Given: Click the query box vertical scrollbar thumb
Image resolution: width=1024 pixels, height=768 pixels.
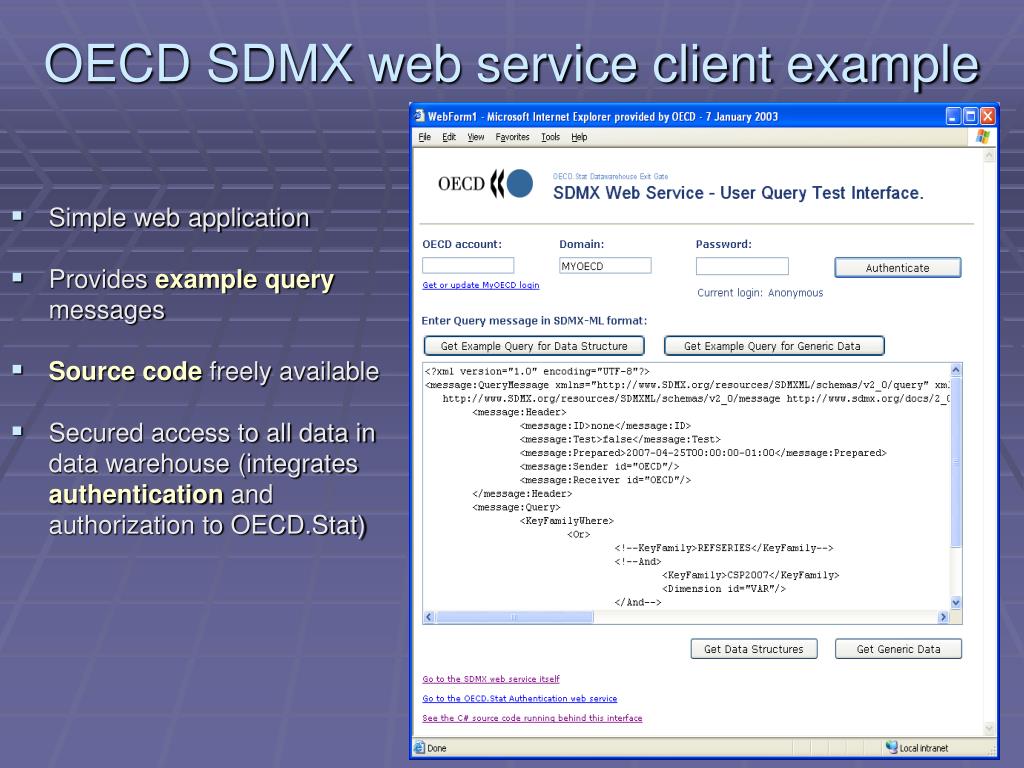Looking at the screenshot, I should click(x=956, y=461).
